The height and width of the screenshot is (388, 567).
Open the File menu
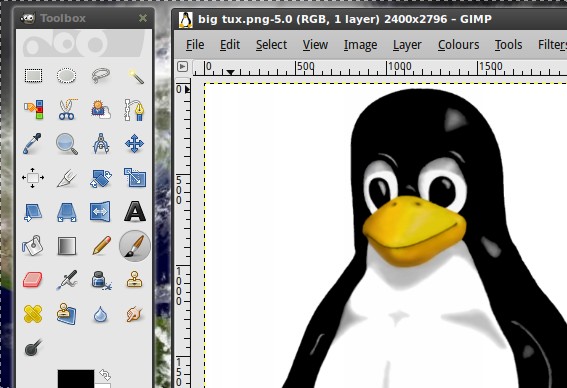(195, 45)
